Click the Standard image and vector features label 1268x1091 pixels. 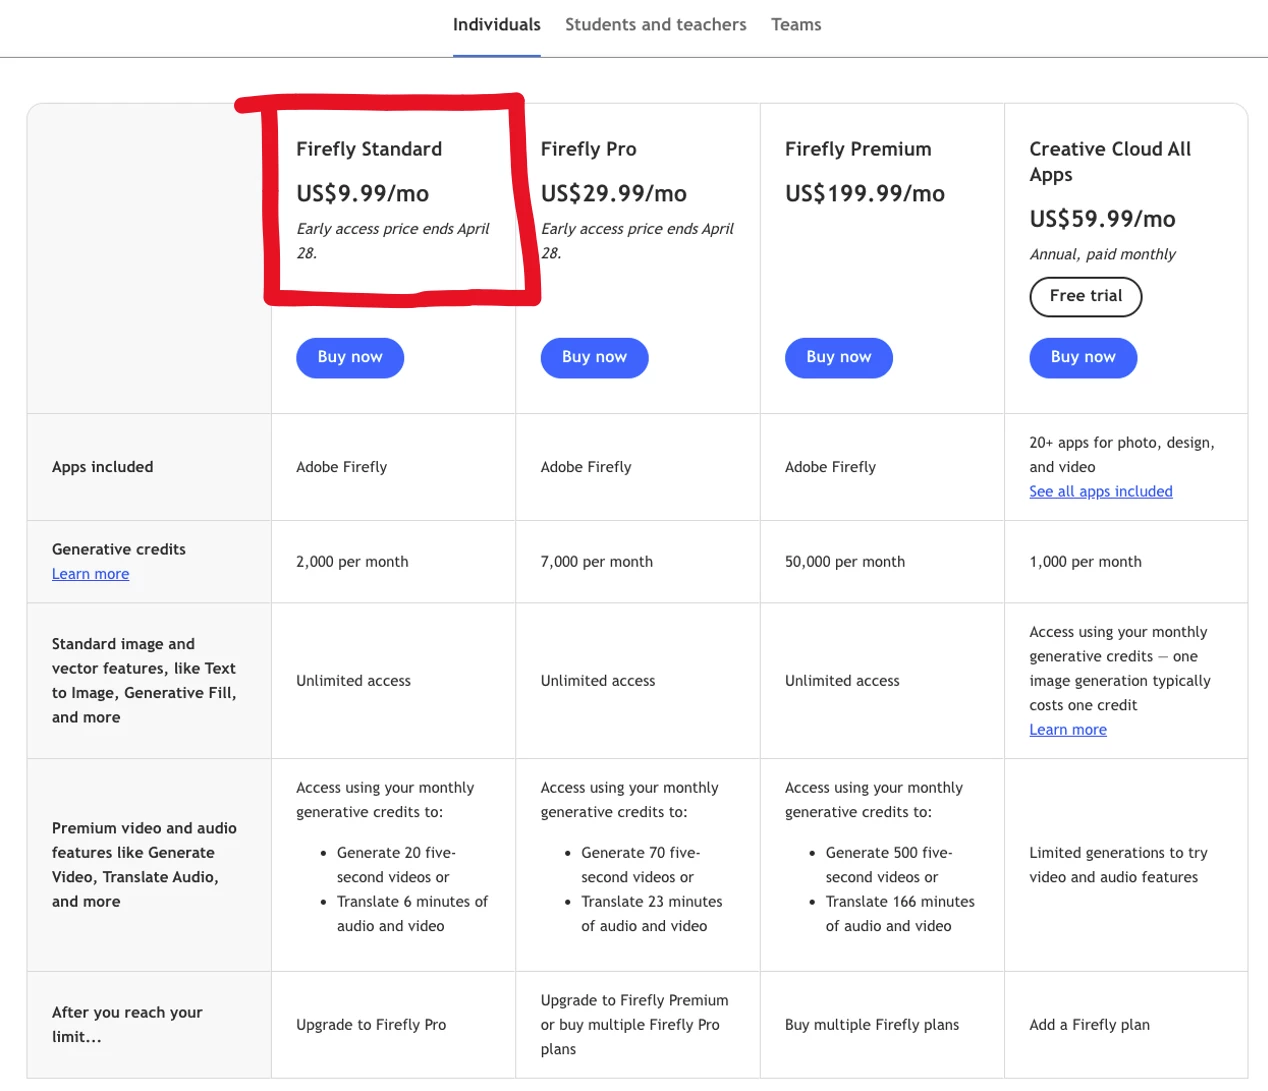[144, 681]
